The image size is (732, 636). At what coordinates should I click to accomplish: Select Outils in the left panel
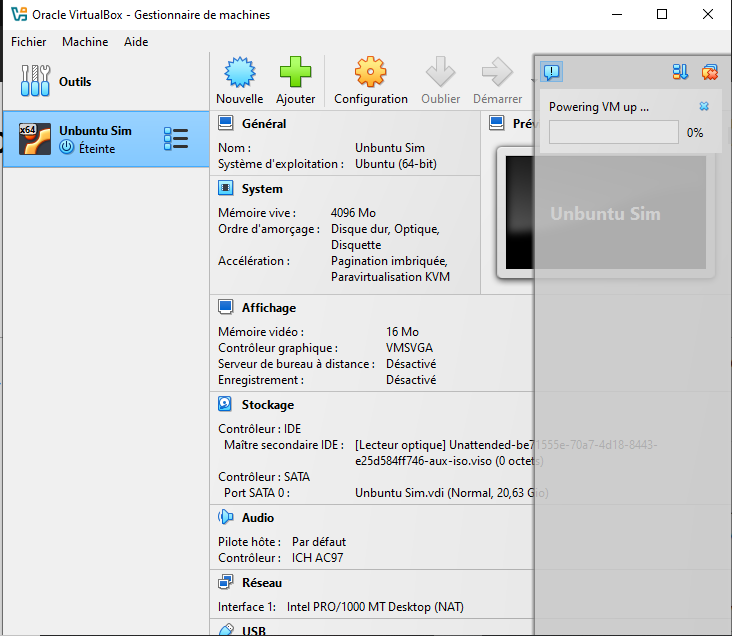click(75, 82)
